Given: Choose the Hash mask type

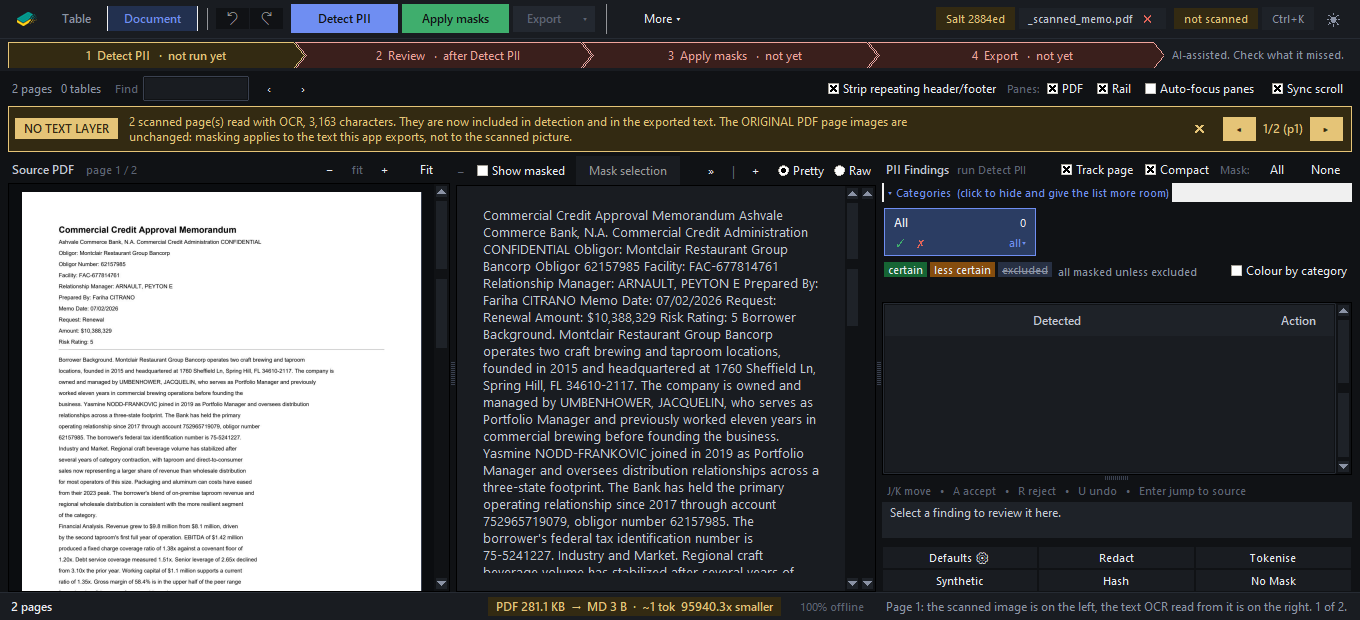Looking at the screenshot, I should pos(1116,581).
